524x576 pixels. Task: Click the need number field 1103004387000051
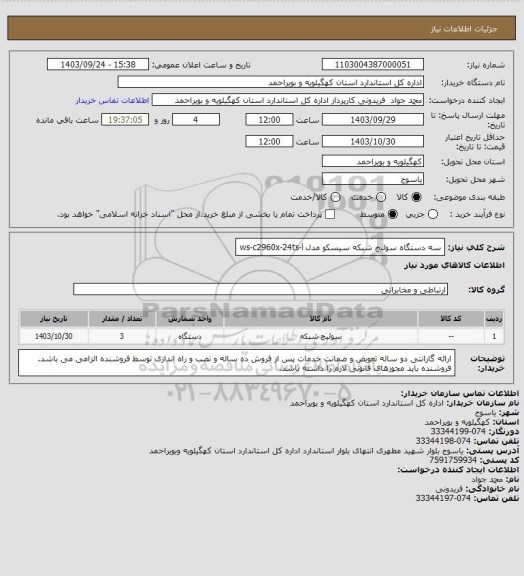(x=373, y=64)
